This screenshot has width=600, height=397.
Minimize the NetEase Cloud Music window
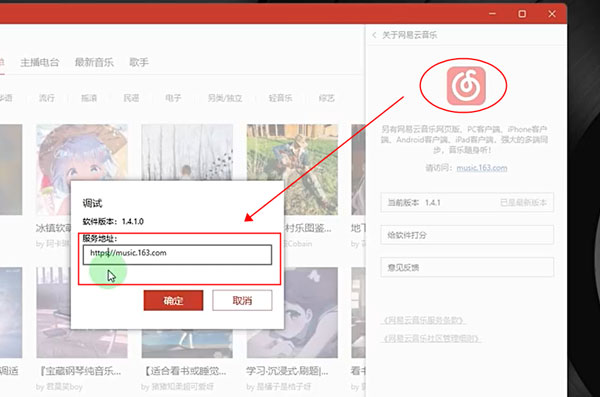point(492,14)
